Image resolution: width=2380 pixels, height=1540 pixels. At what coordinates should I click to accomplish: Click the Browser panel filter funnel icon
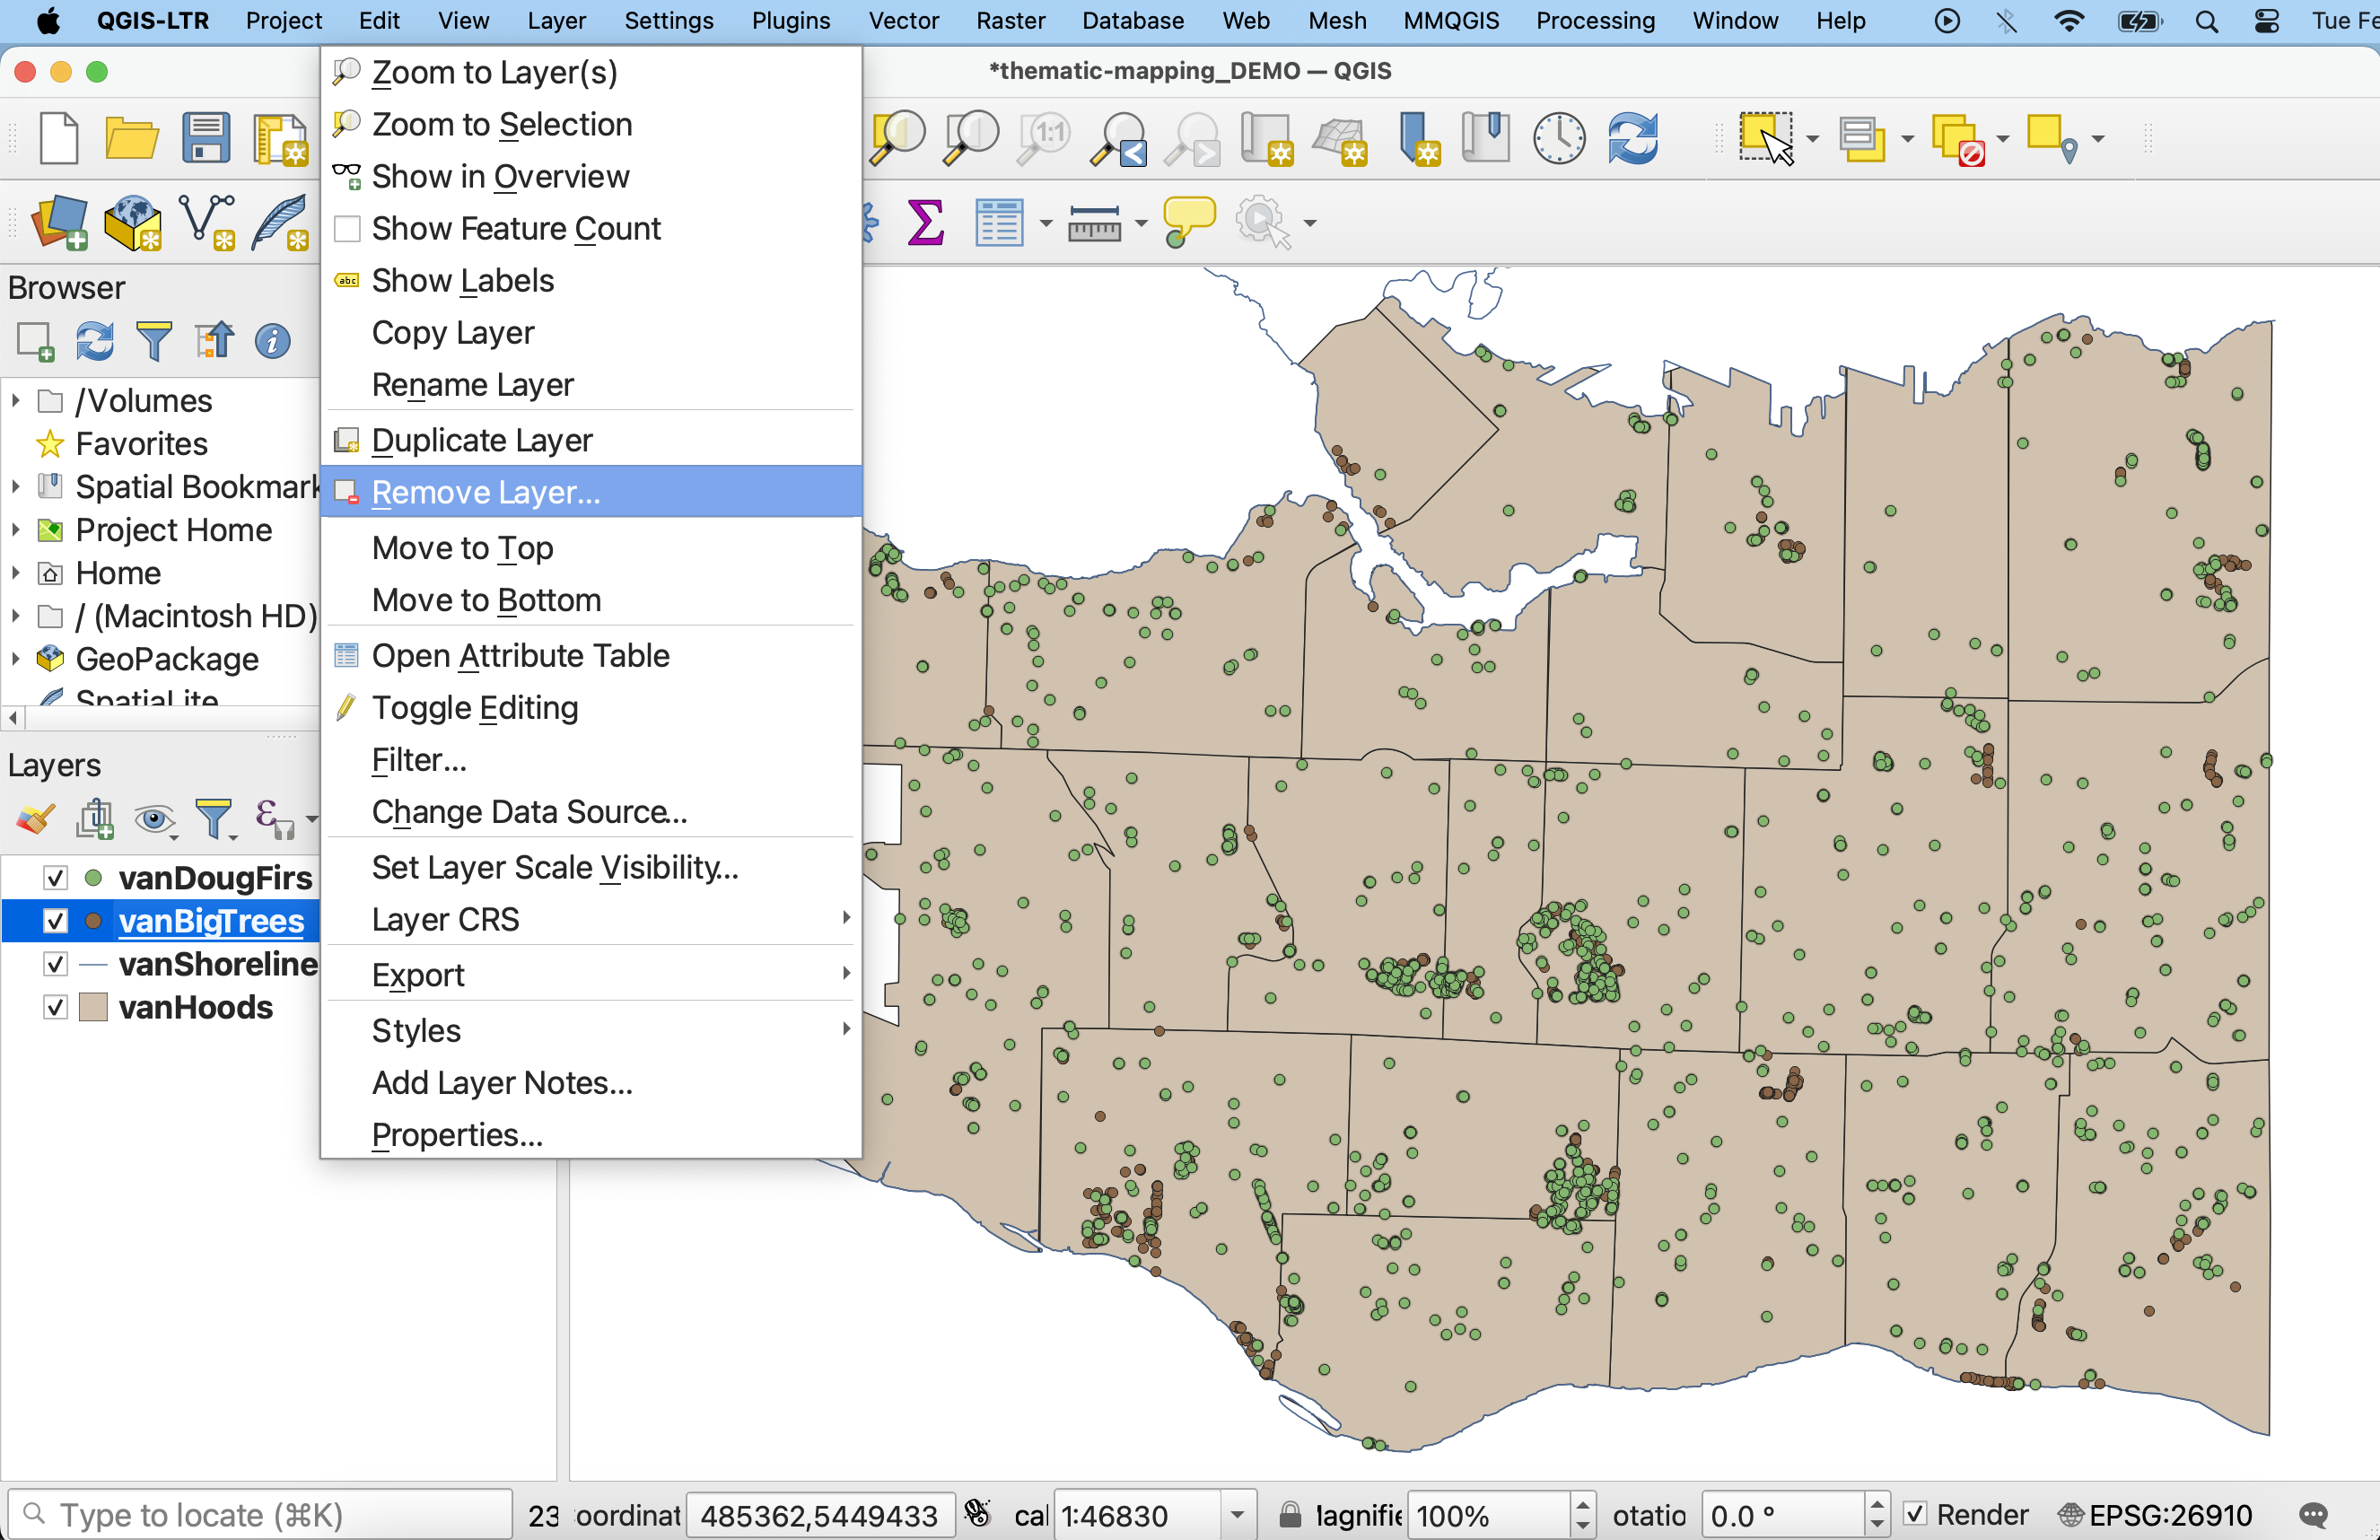coord(153,341)
